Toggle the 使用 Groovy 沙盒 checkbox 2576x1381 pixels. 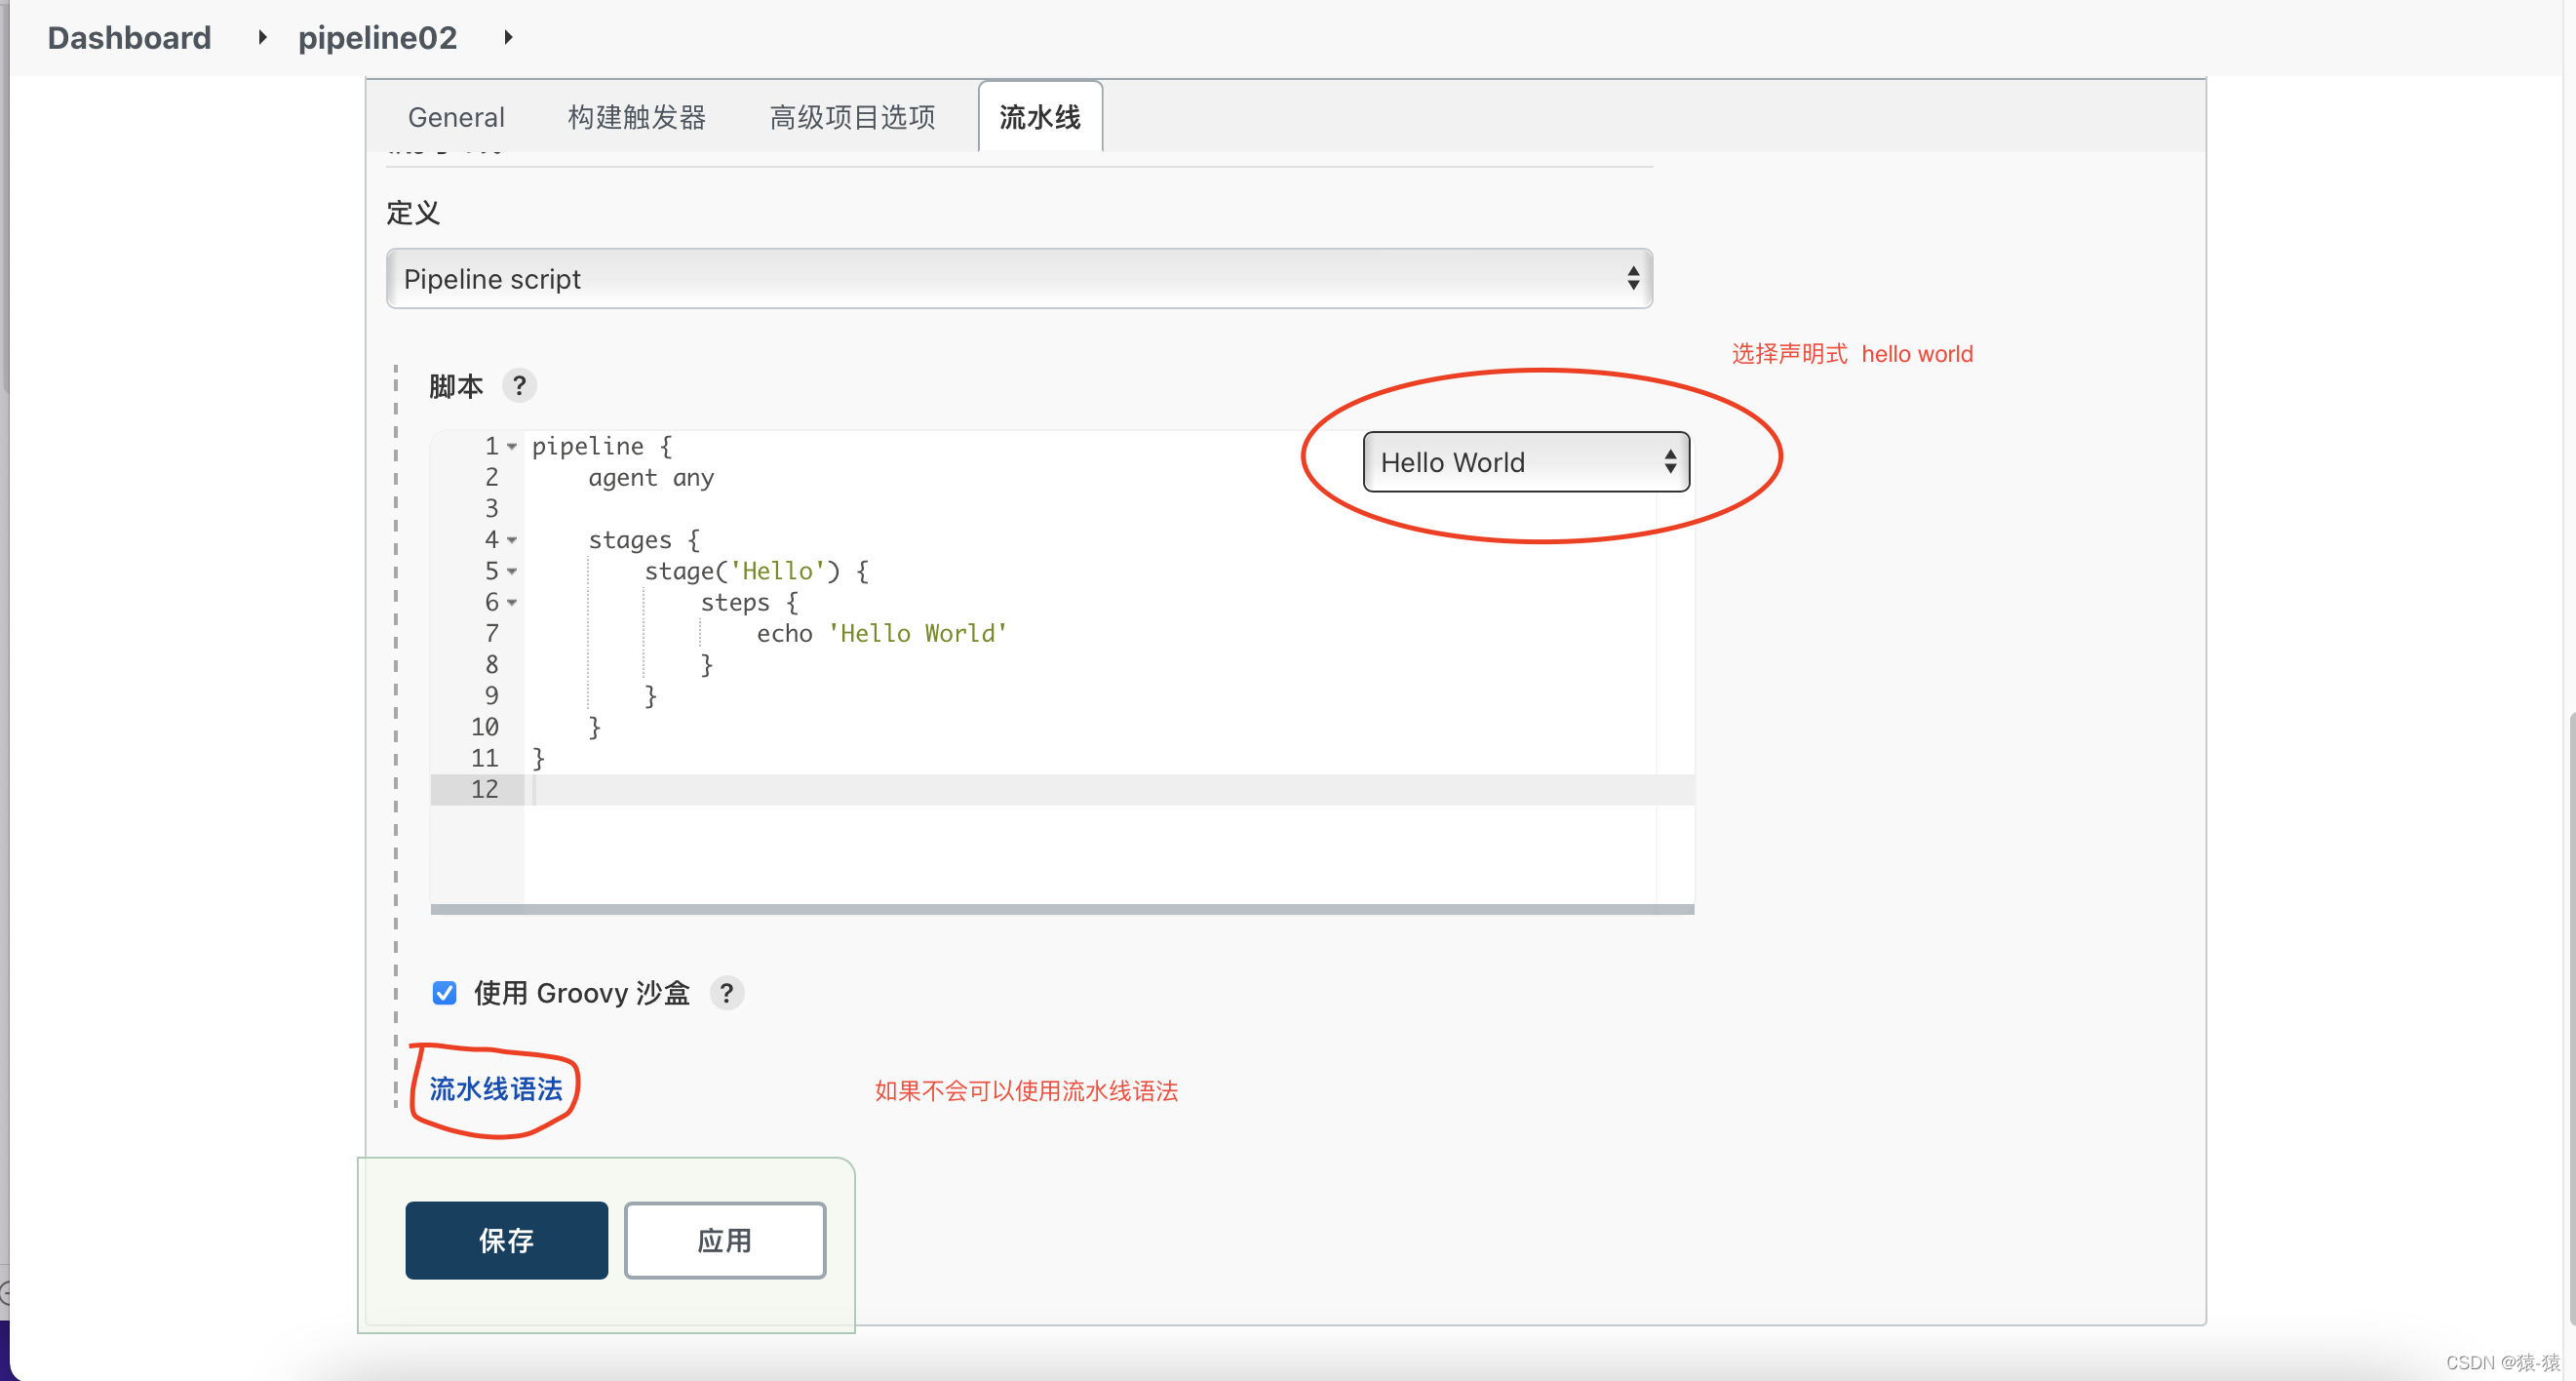(444, 993)
